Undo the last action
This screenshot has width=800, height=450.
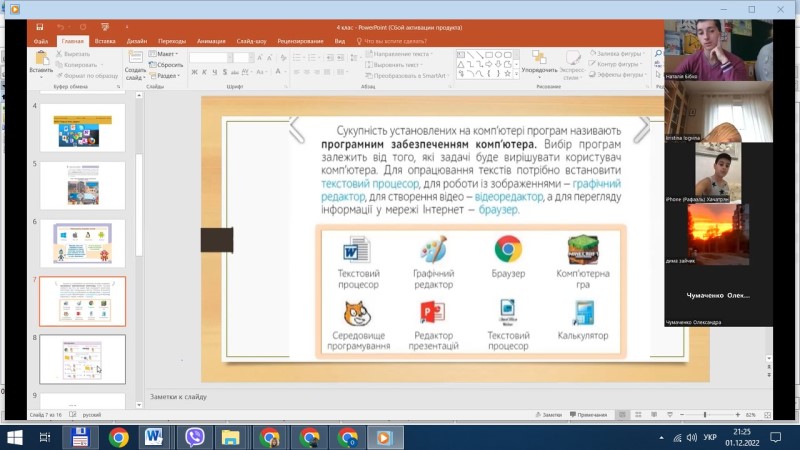tap(60, 27)
